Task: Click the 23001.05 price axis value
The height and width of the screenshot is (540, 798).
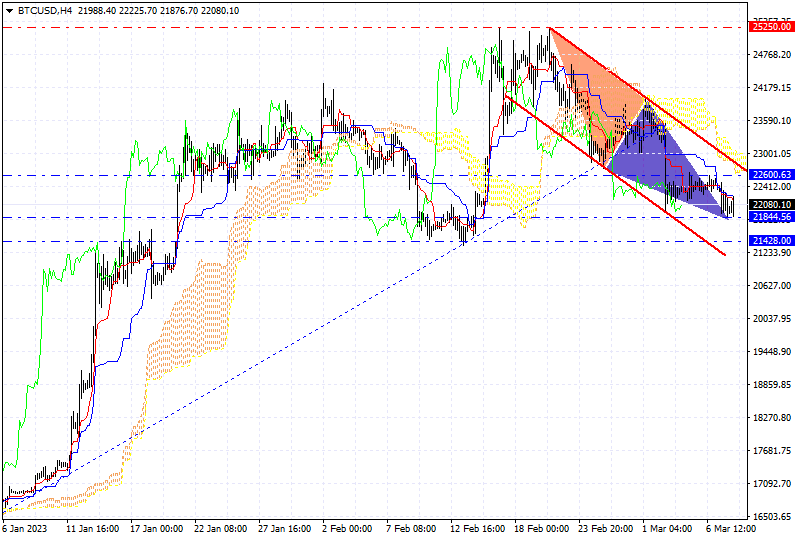Action: [x=773, y=154]
